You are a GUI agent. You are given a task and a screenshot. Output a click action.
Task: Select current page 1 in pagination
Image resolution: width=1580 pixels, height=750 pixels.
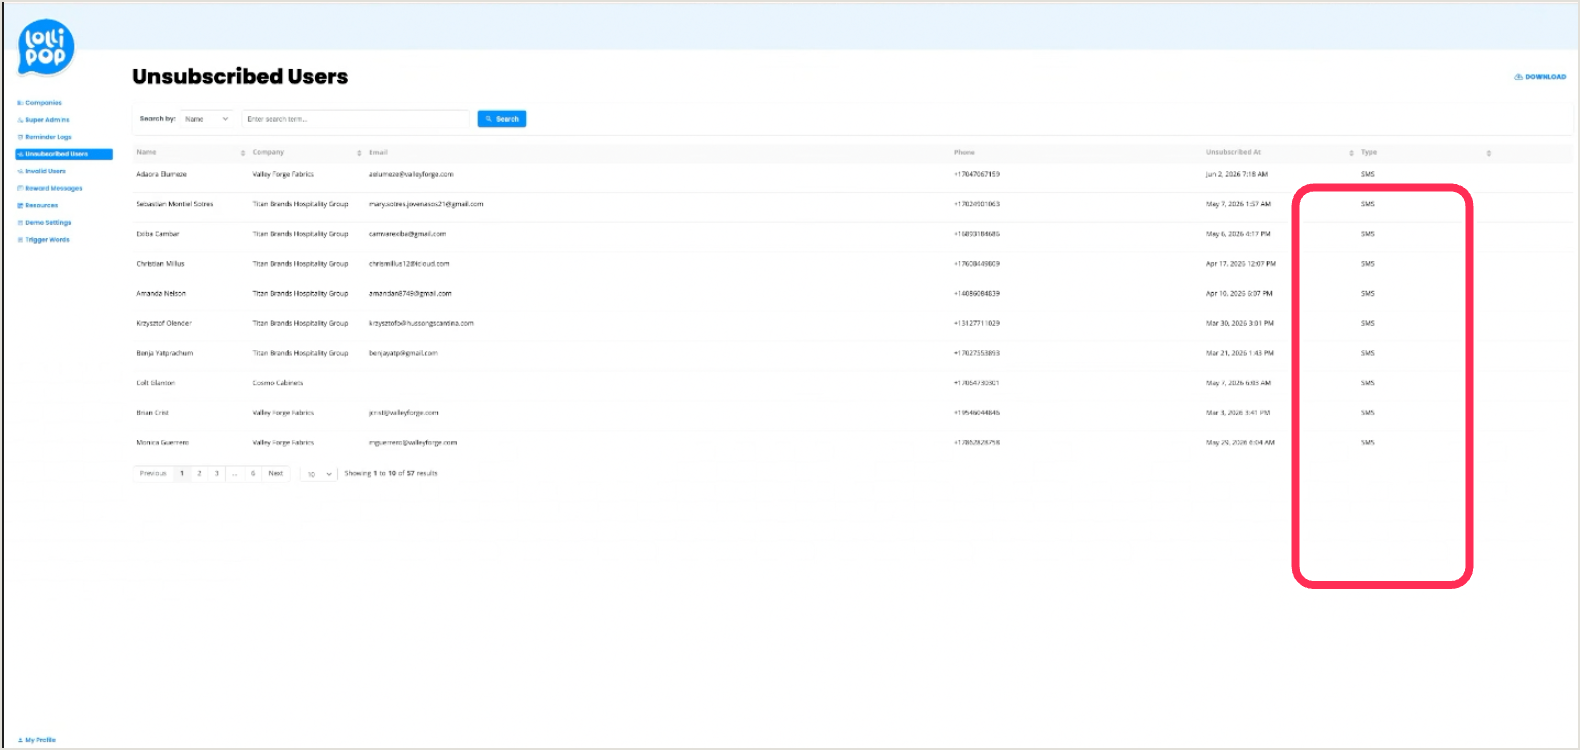coord(182,474)
